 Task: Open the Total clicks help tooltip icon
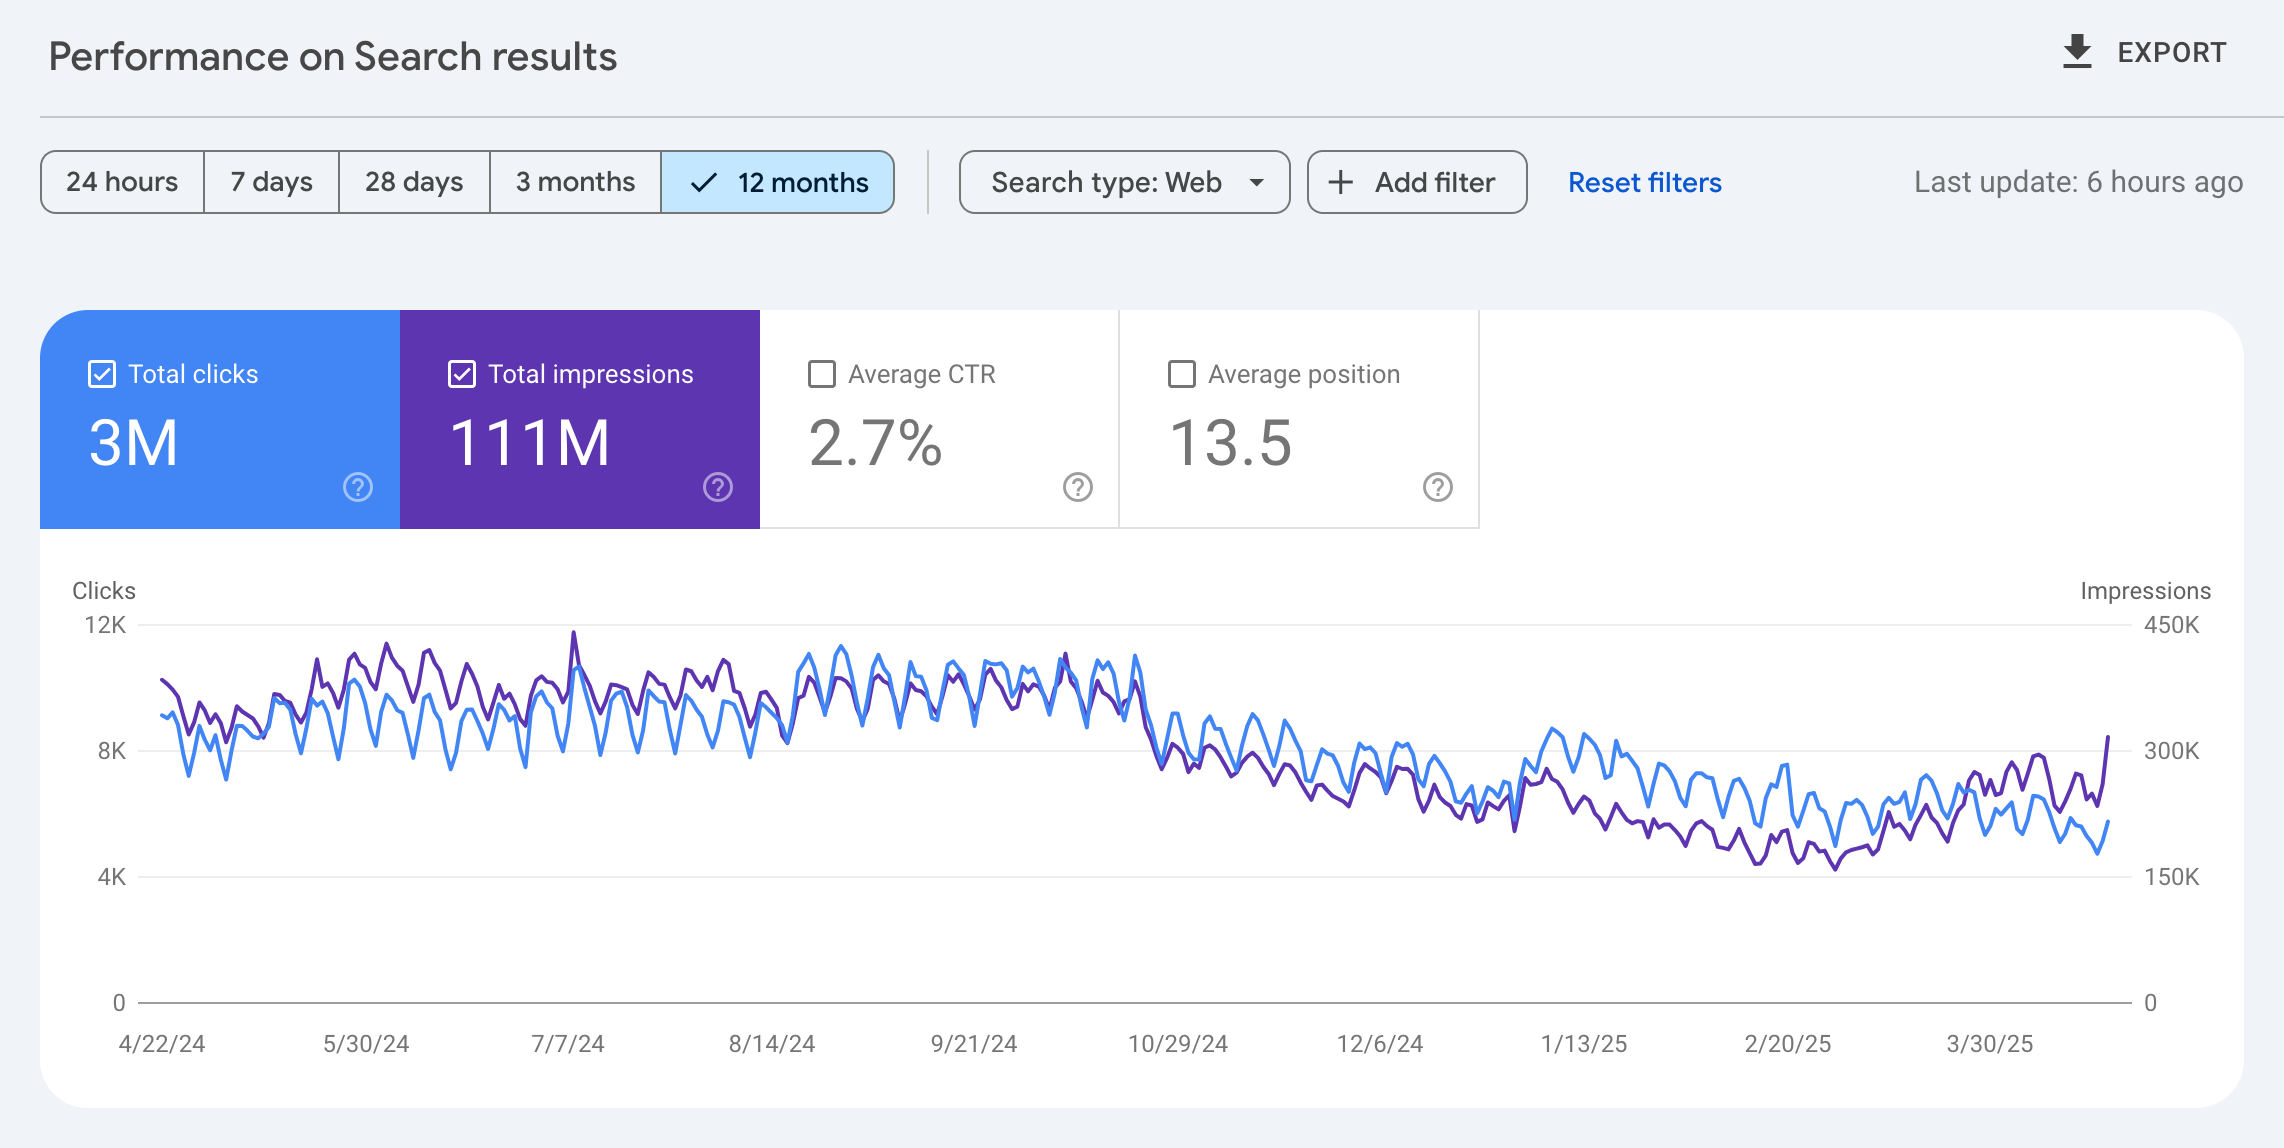(357, 488)
